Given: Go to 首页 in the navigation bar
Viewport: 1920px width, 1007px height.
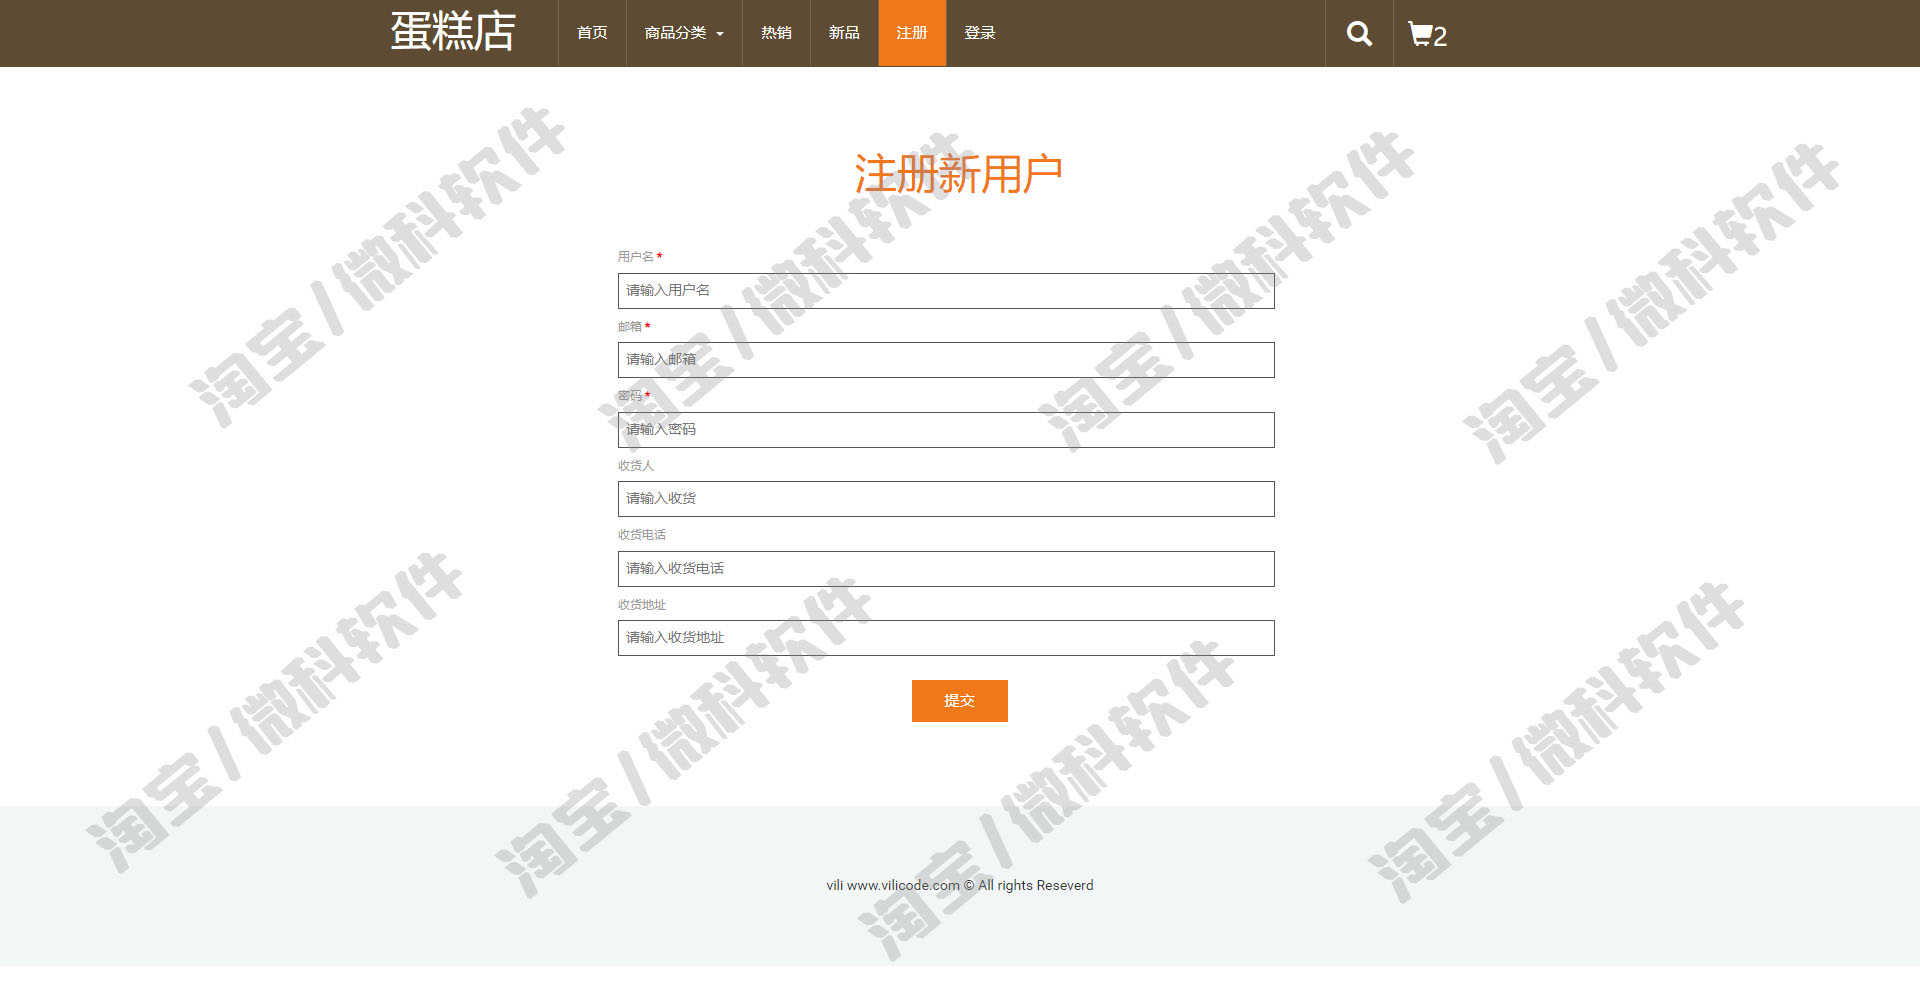Looking at the screenshot, I should pyautogui.click(x=592, y=33).
